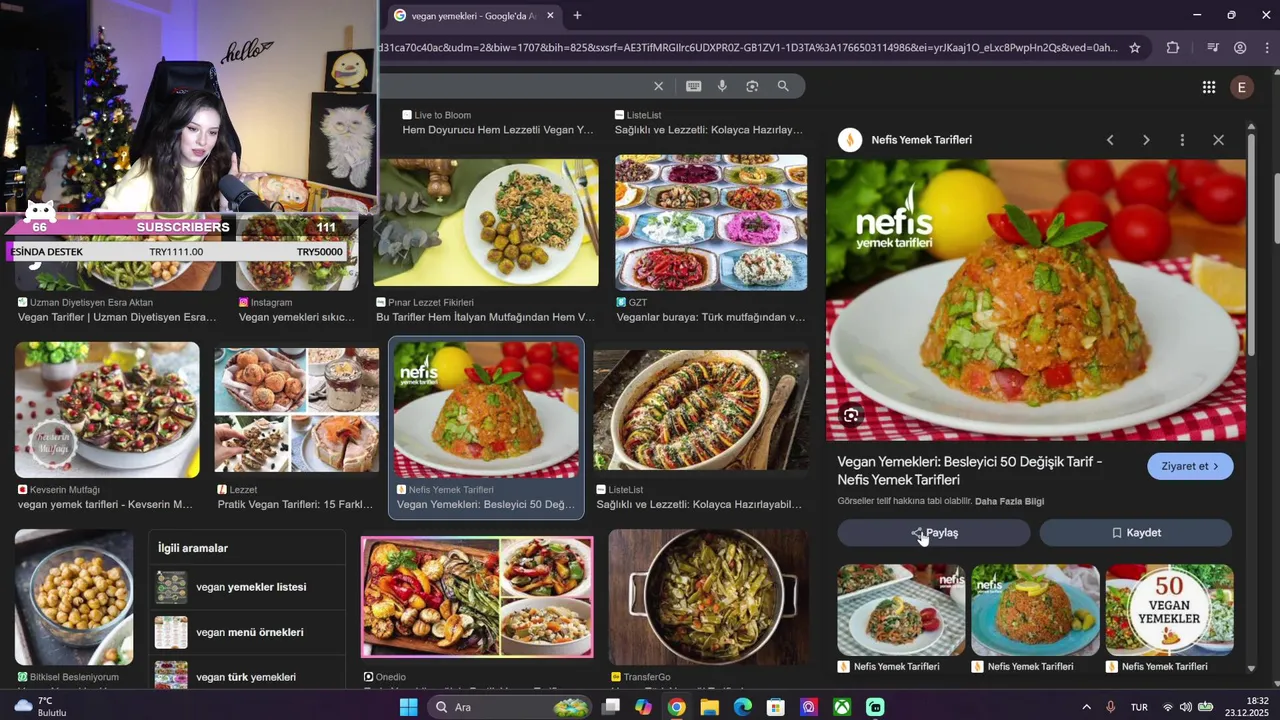Open the Live to Bloom result title
The width and height of the screenshot is (1280, 720).
[x=498, y=130]
